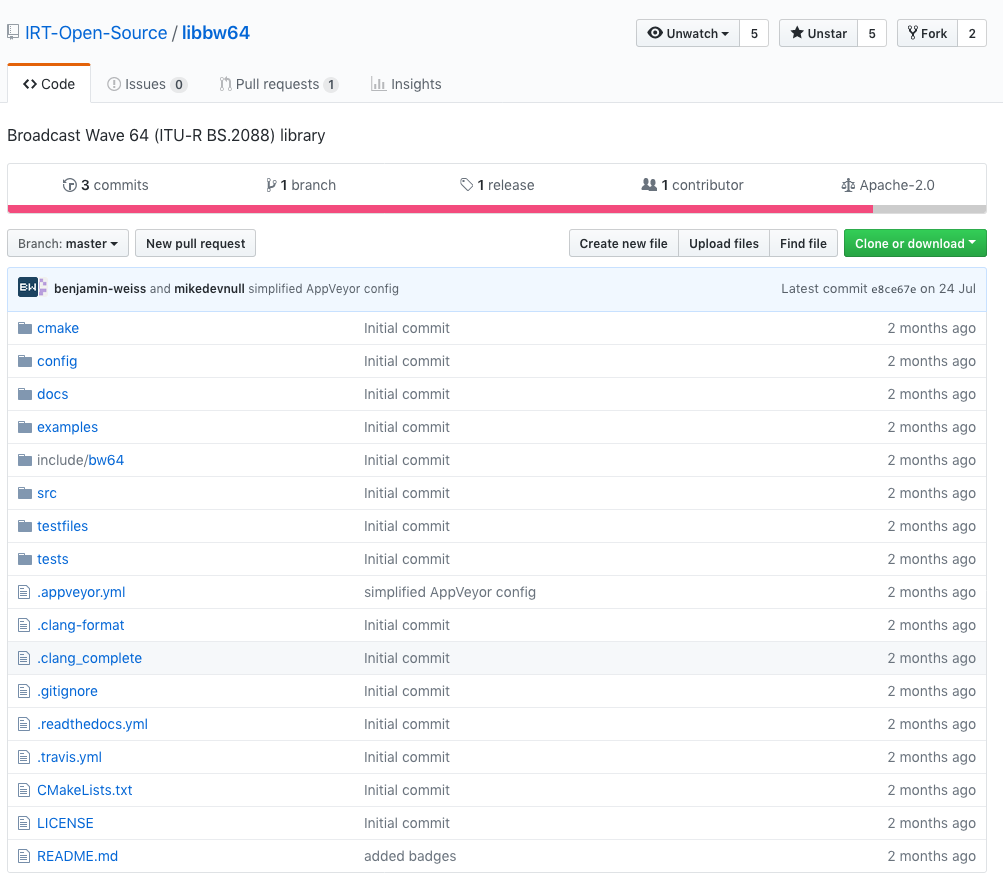
Task: Click the benjamin-weiss BW avatar
Action: point(28,287)
